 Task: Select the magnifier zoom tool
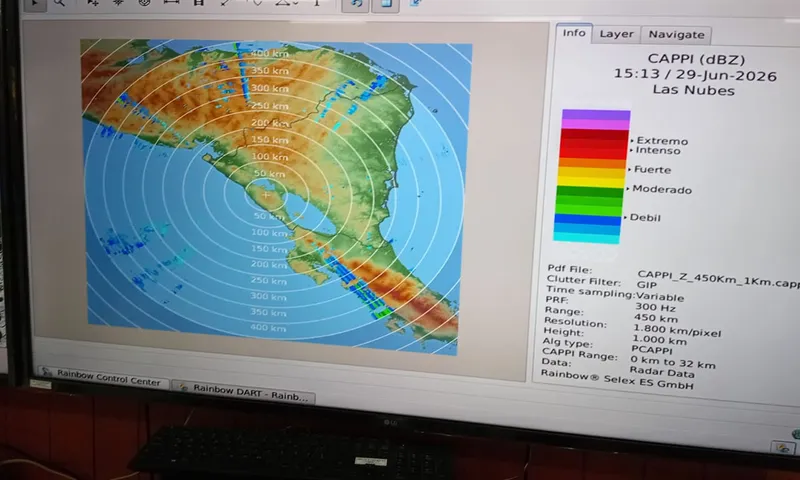click(x=60, y=3)
